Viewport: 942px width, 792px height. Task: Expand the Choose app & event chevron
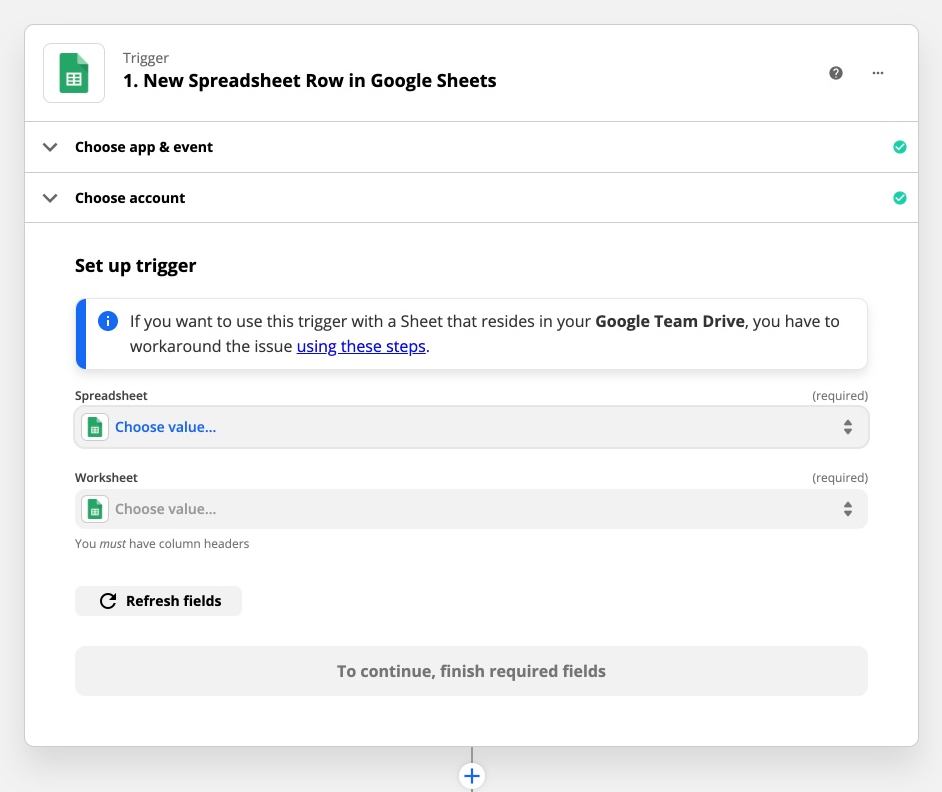click(x=50, y=147)
